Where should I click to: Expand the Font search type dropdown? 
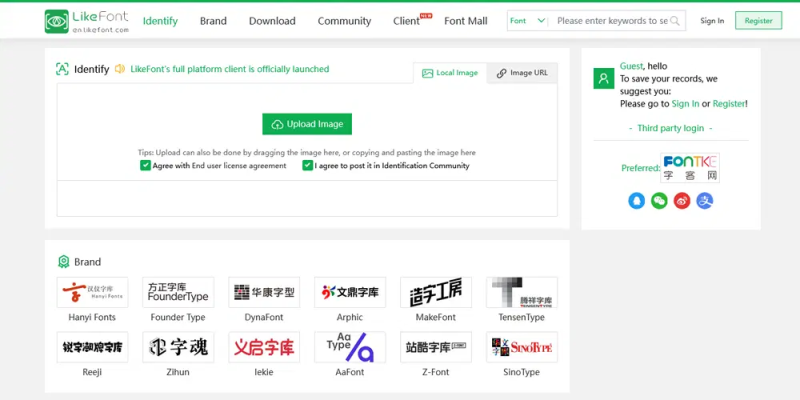pyautogui.click(x=528, y=21)
